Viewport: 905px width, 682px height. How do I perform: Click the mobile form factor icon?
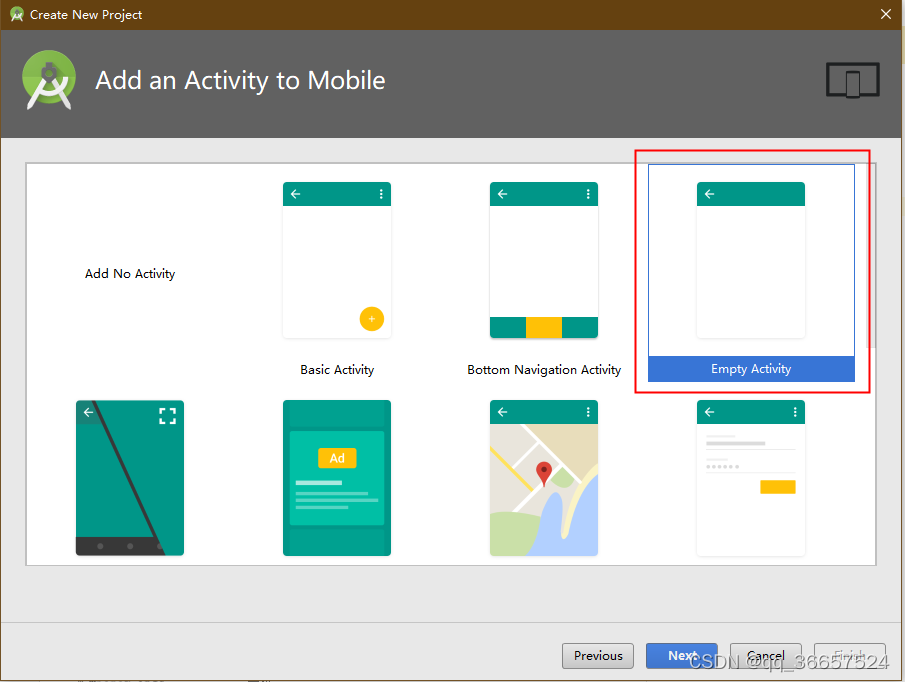(852, 80)
